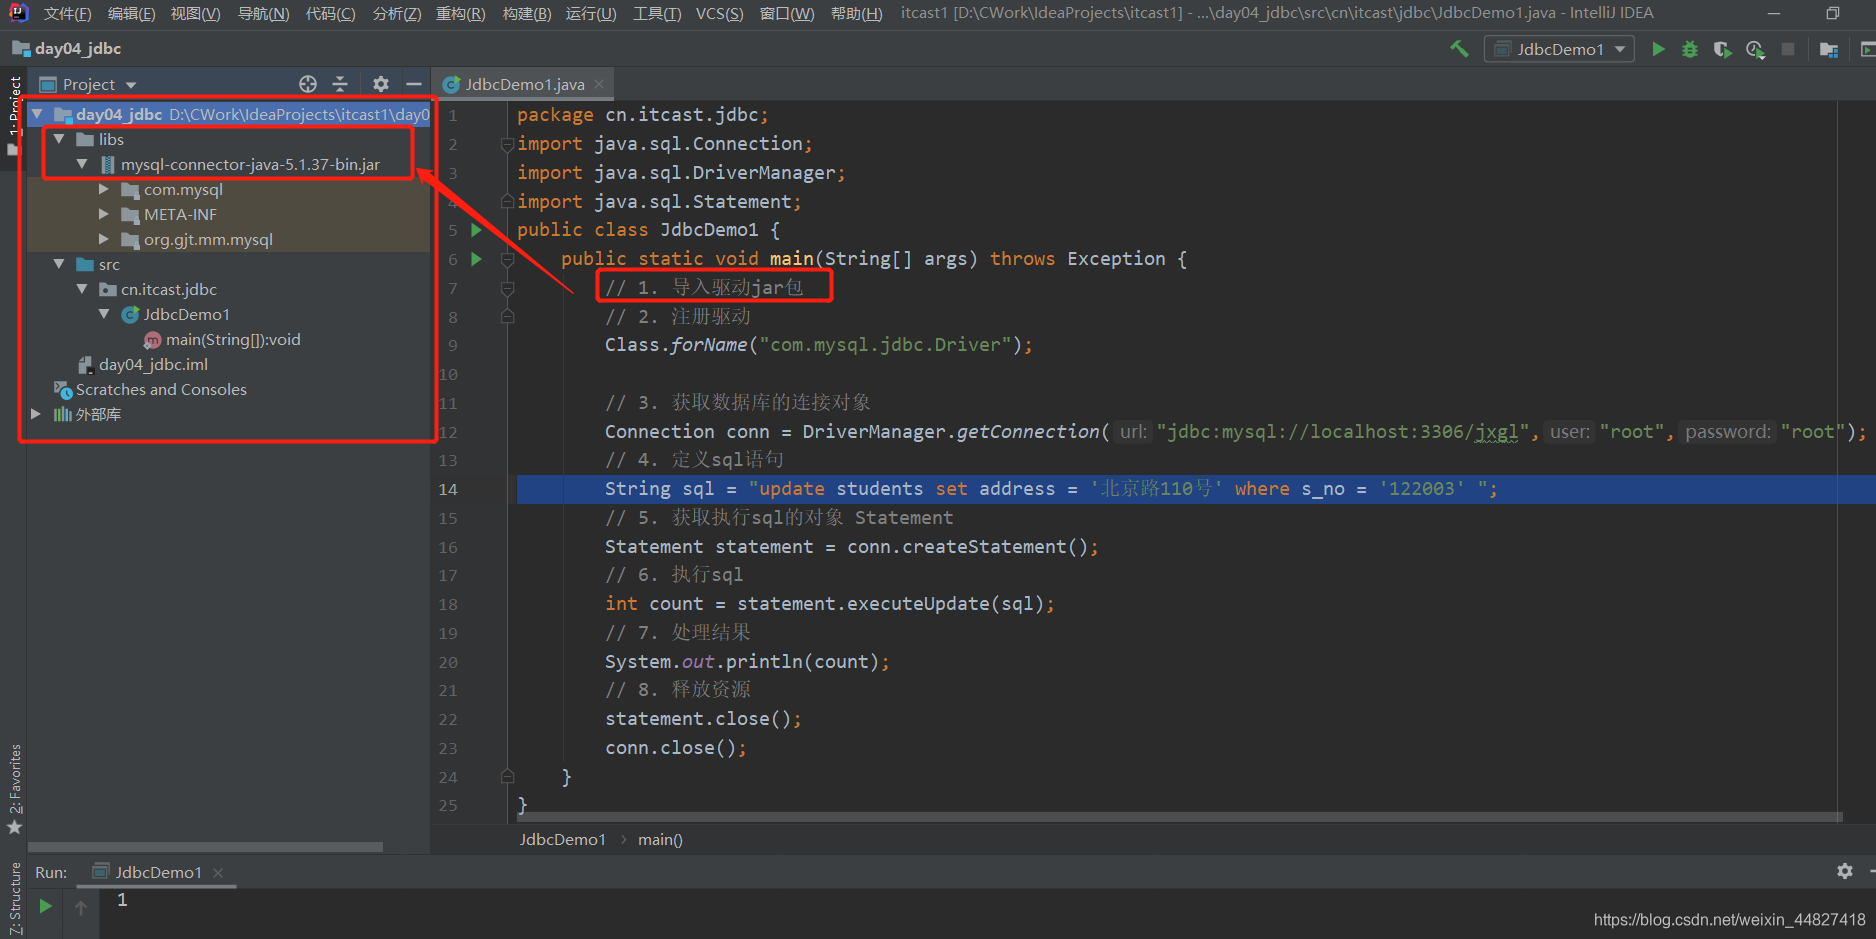Click the run gutter icon beside main method

476,259
